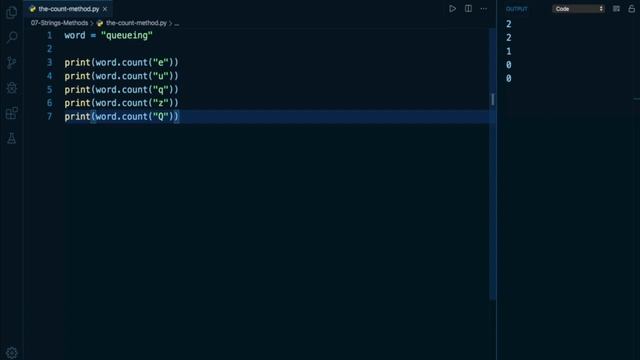The image size is (640, 360).
Task: Open the Code output channel dropdown
Action: point(578,9)
